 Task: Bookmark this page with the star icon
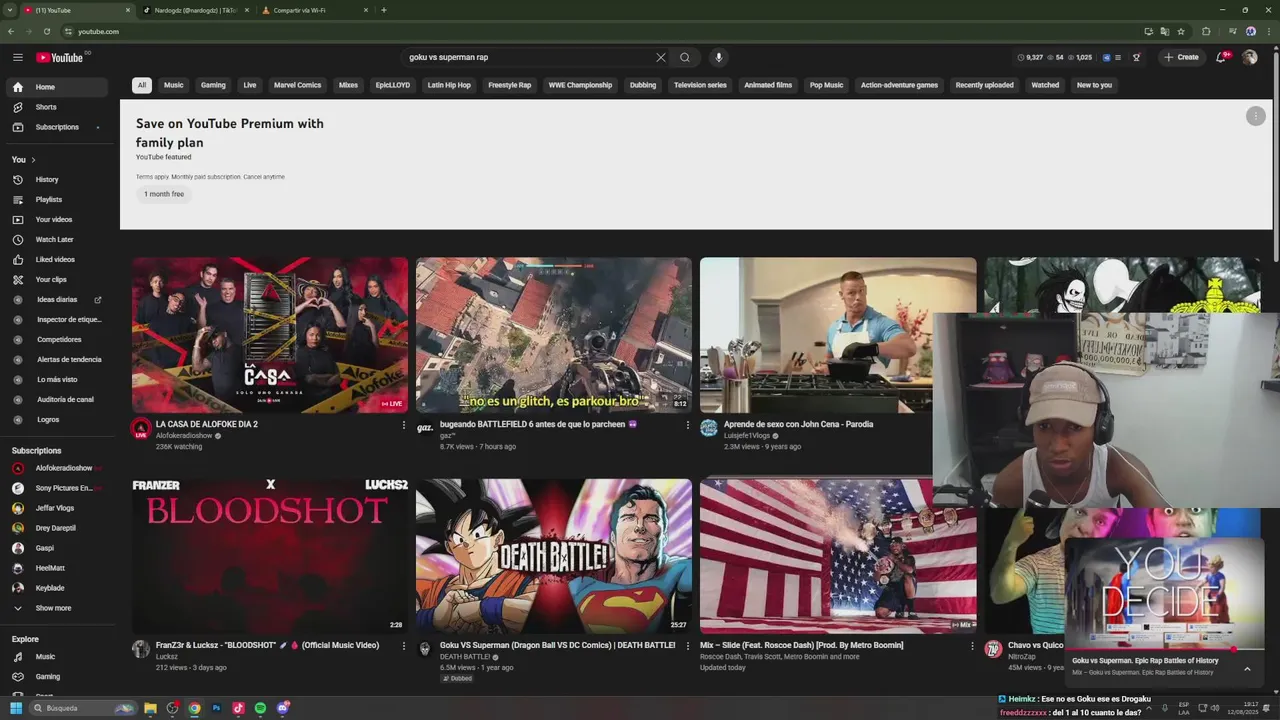[1181, 31]
